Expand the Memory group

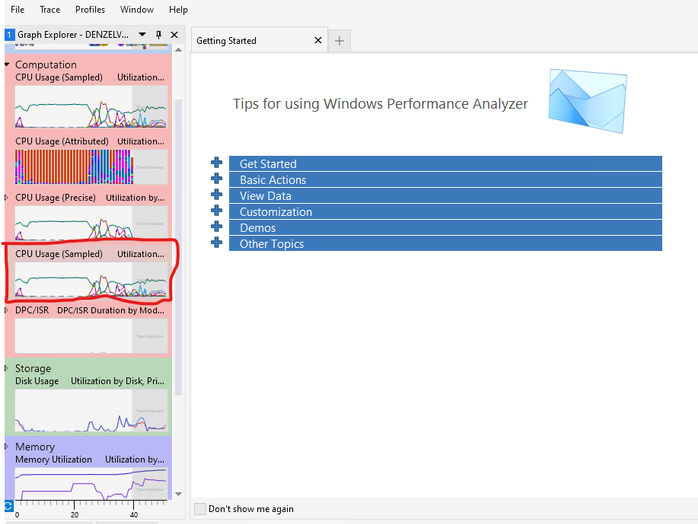[7, 446]
